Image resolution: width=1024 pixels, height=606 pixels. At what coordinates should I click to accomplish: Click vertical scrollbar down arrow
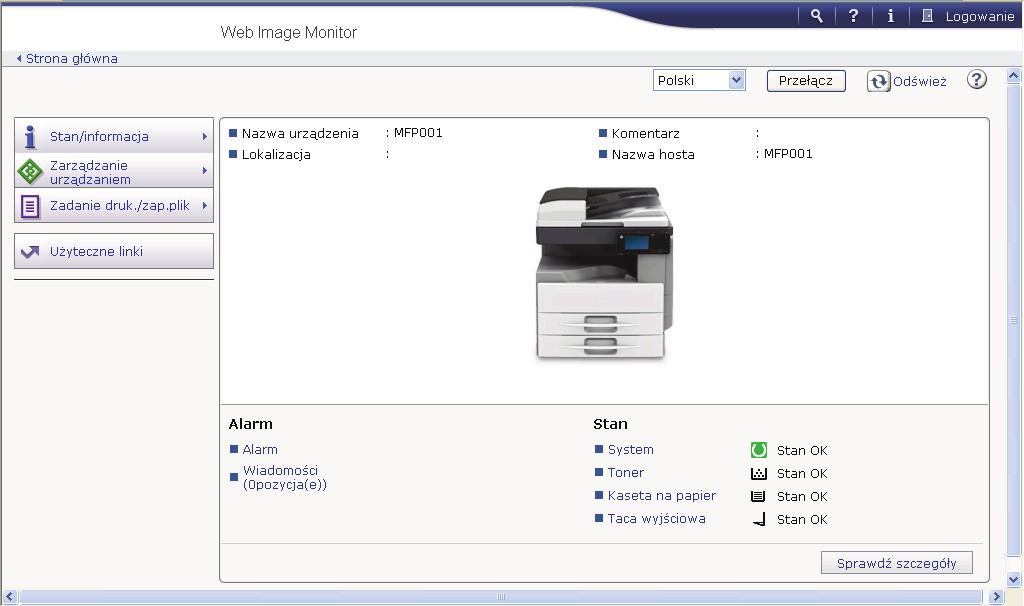(1014, 579)
